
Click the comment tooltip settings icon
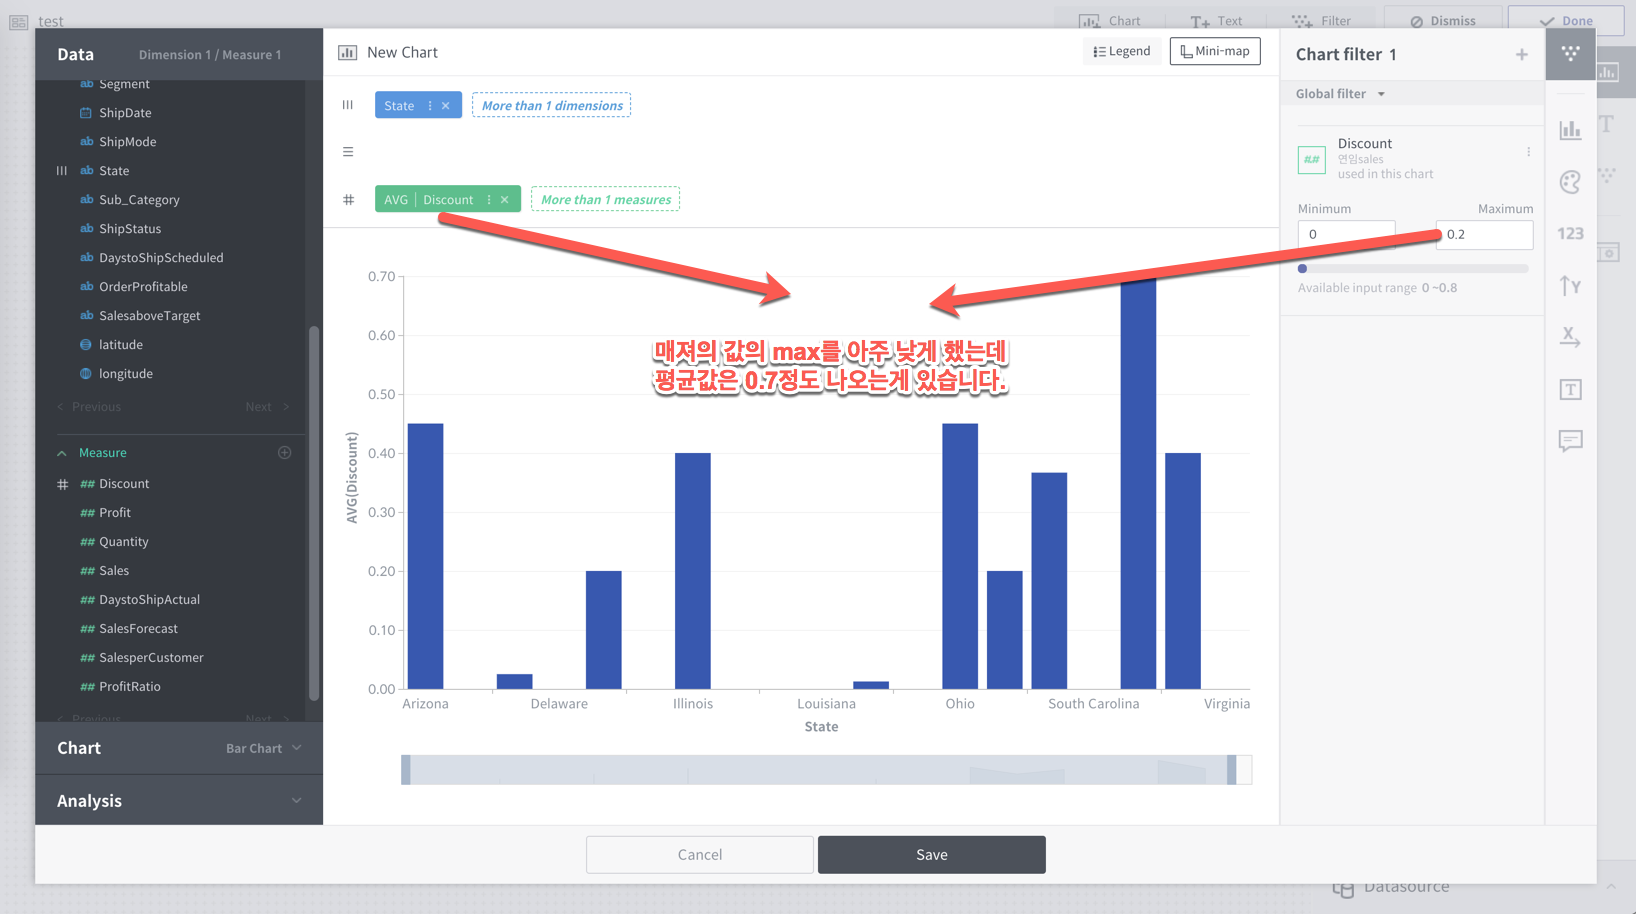pos(1570,441)
